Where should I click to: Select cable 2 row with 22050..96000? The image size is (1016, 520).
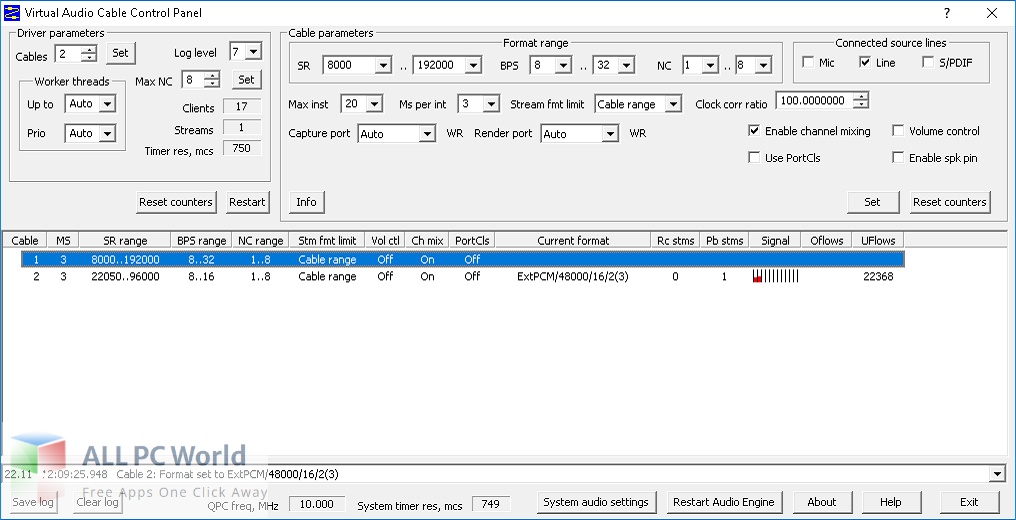point(463,277)
